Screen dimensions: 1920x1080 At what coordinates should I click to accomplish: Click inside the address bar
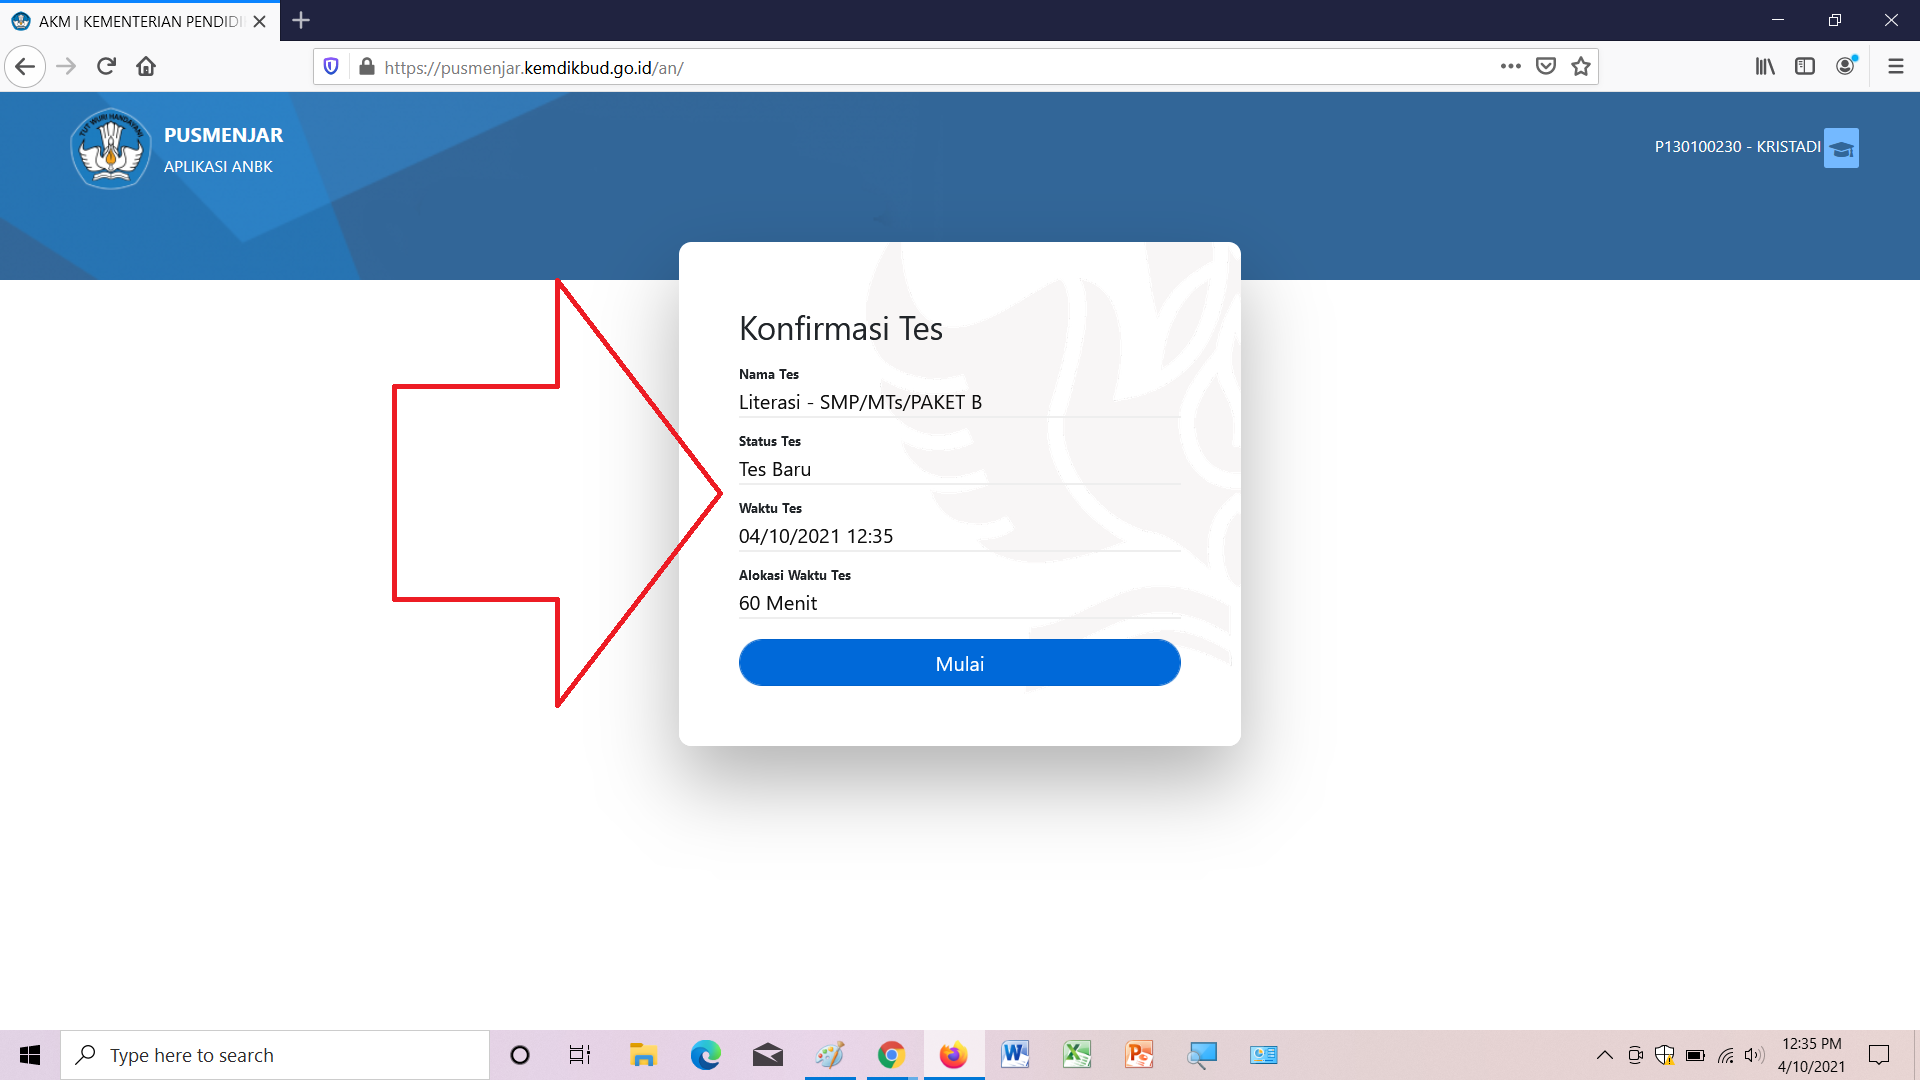(800, 67)
